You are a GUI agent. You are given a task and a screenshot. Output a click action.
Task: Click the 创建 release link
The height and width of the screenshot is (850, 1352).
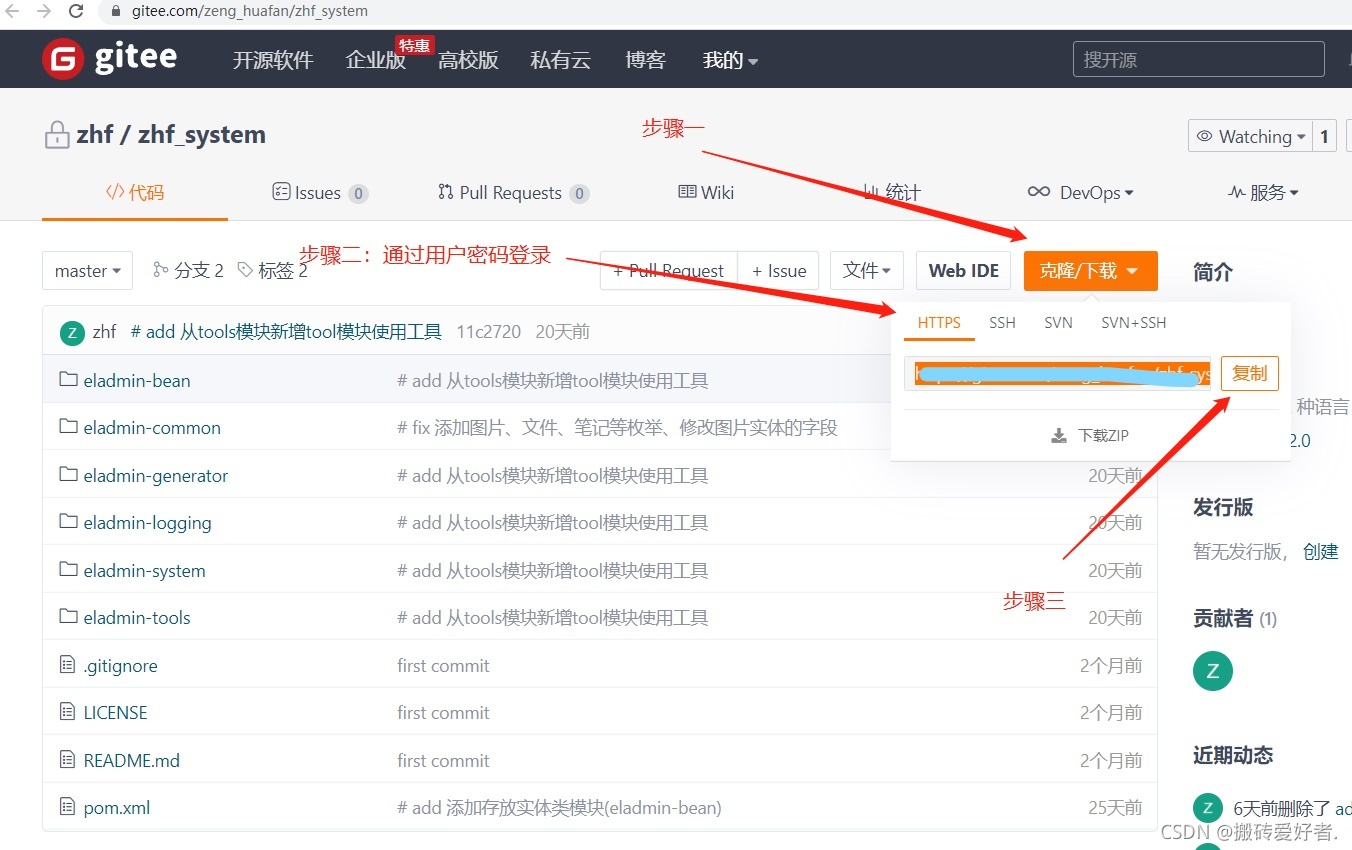pyautogui.click(x=1320, y=551)
